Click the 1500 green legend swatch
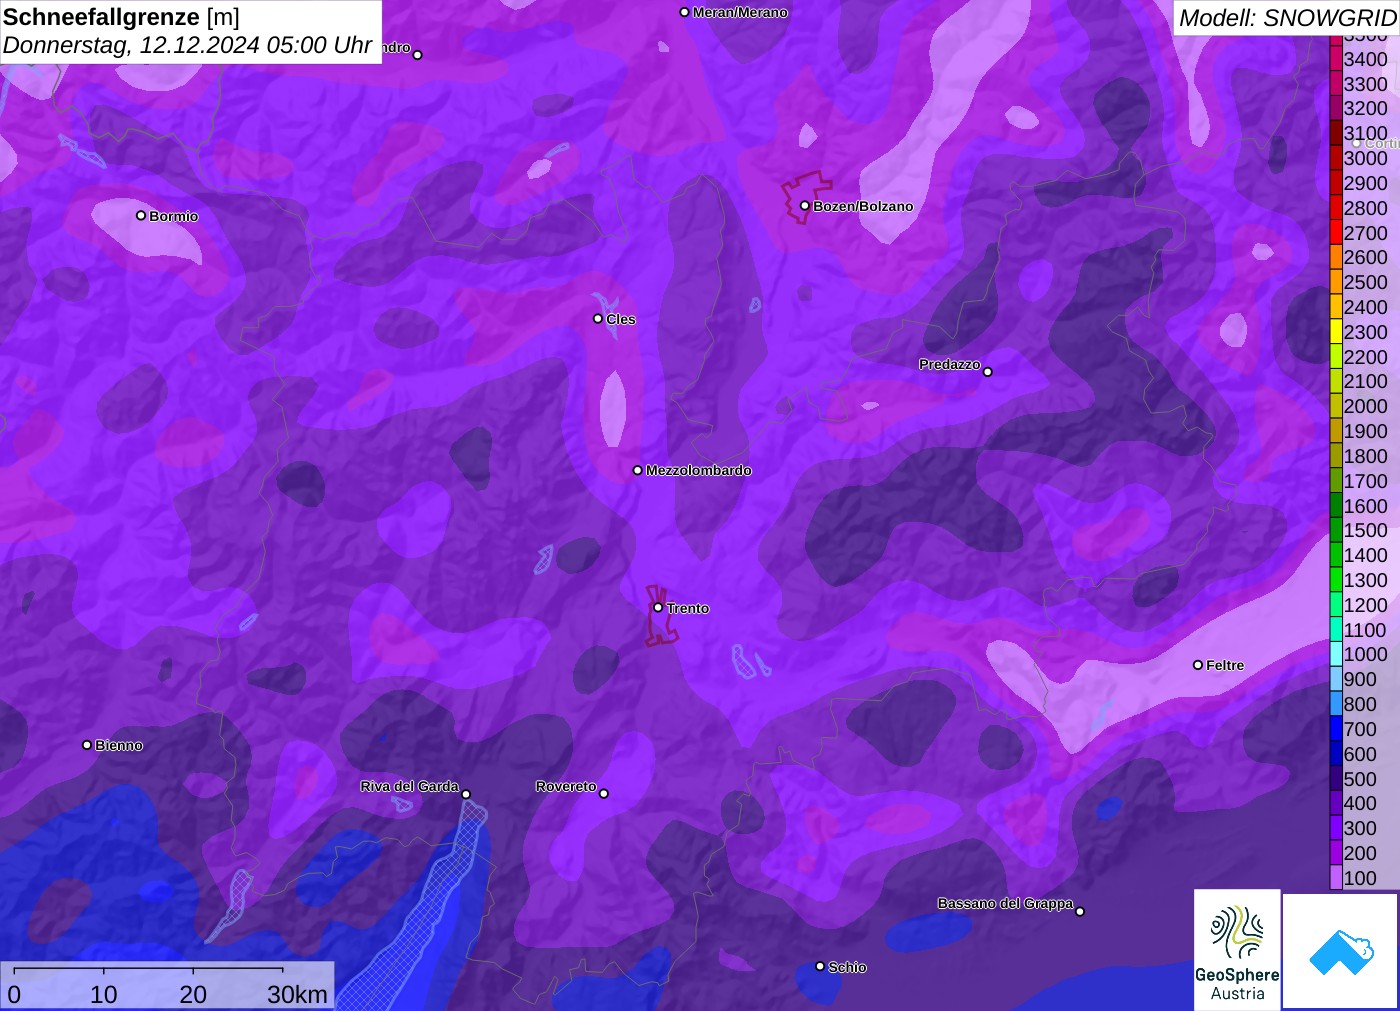Viewport: 1400px width, 1011px height. tap(1336, 530)
